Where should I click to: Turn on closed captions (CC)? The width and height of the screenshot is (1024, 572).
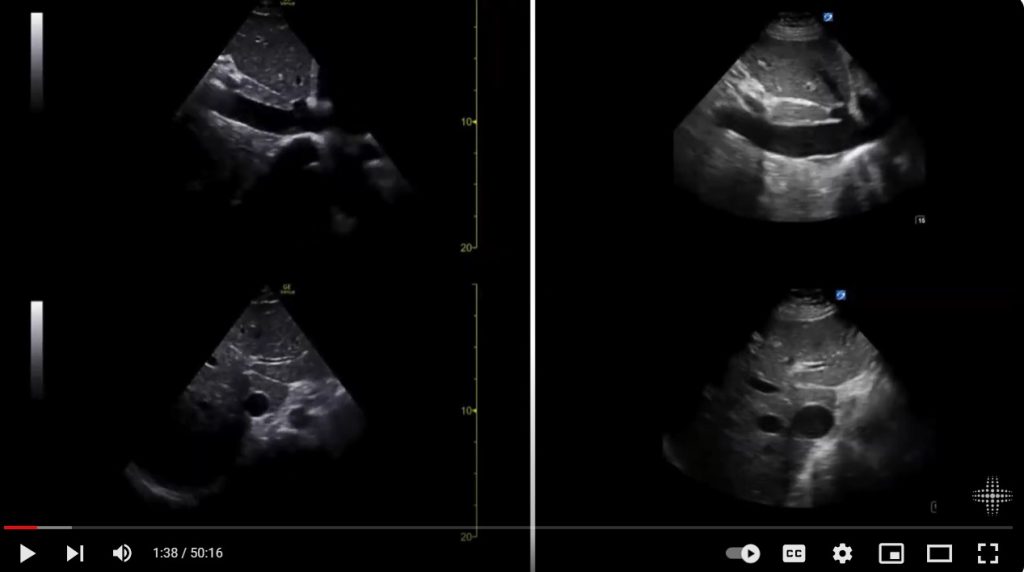tap(794, 553)
